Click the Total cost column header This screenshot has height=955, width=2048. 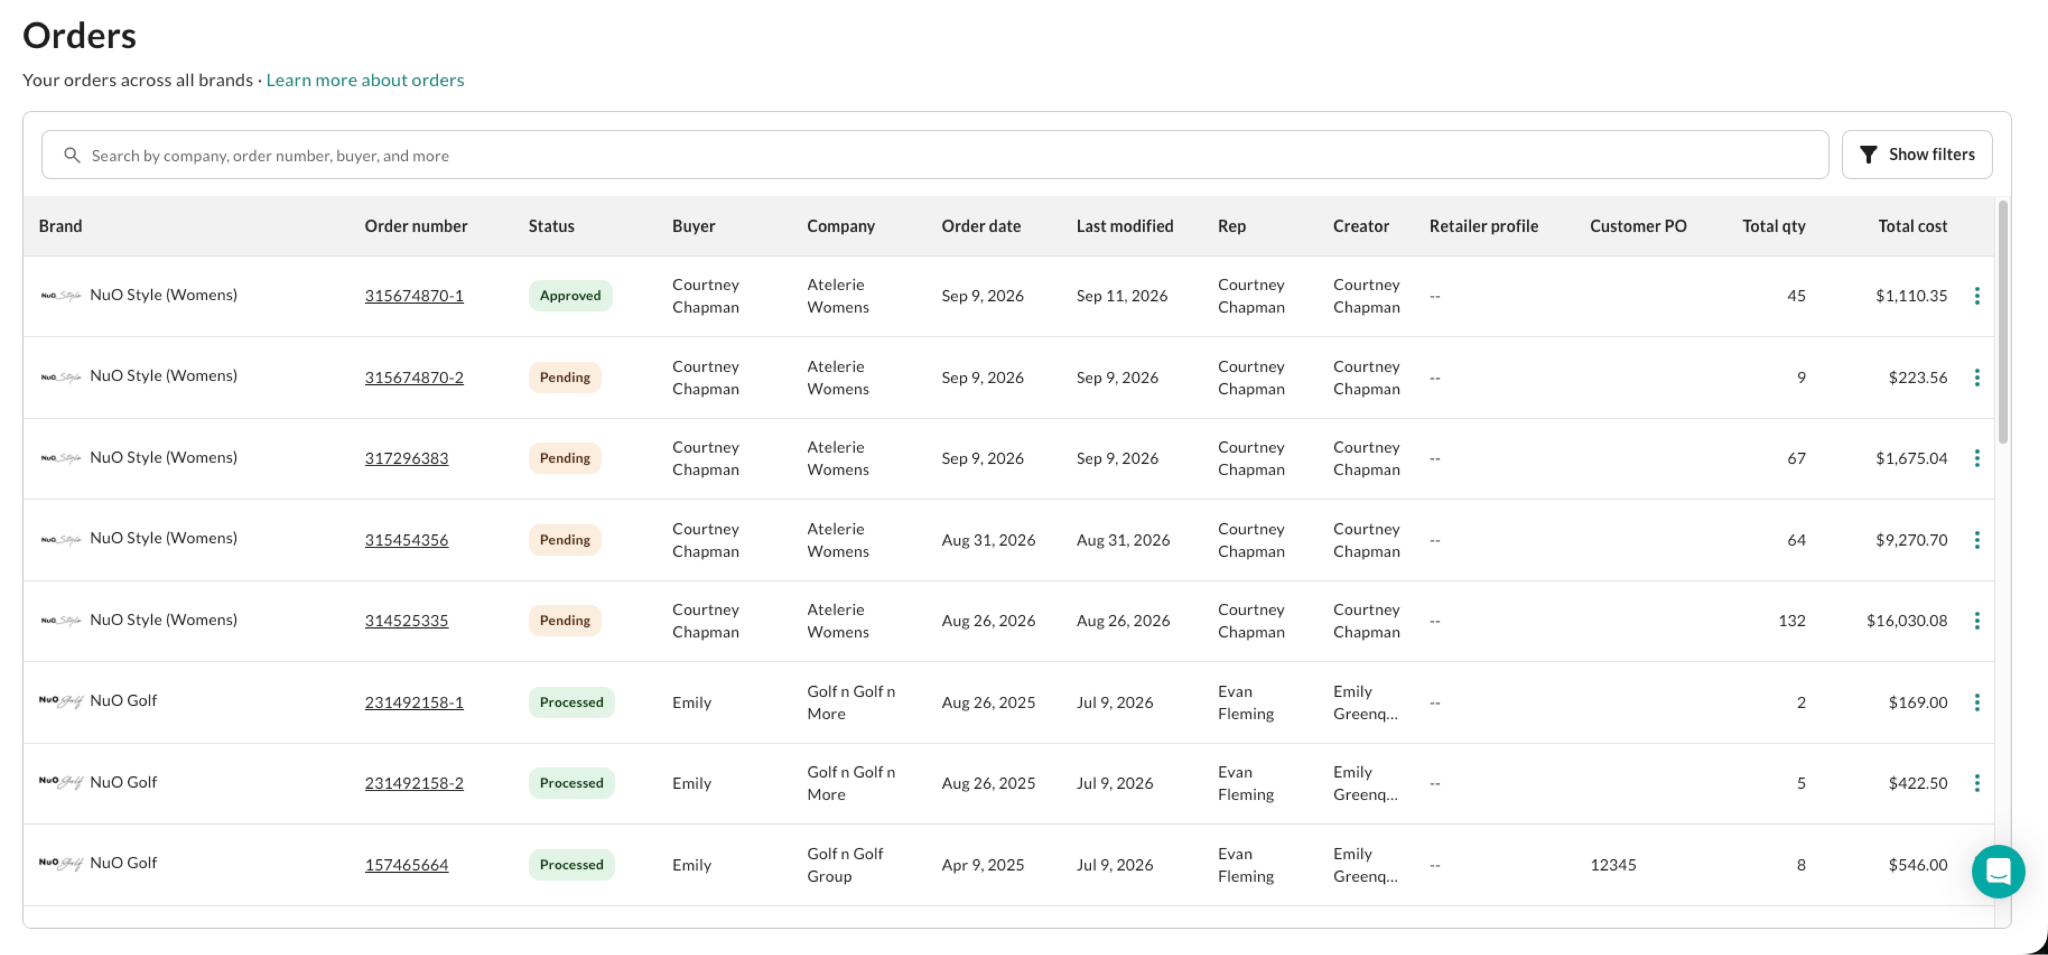(1912, 226)
